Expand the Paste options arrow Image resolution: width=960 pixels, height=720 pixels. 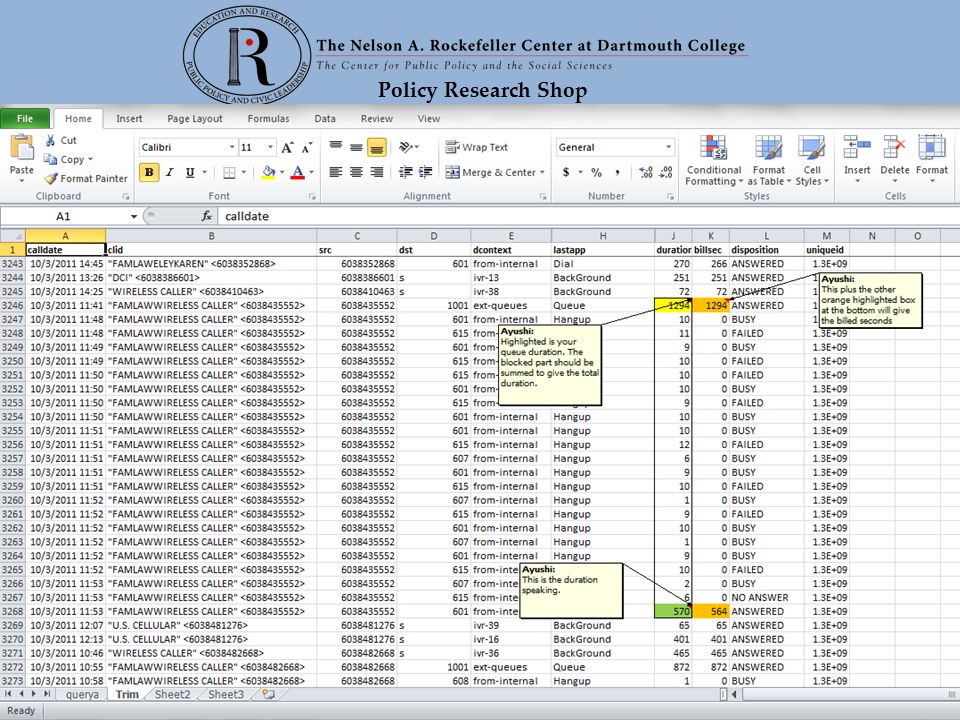coord(22,181)
